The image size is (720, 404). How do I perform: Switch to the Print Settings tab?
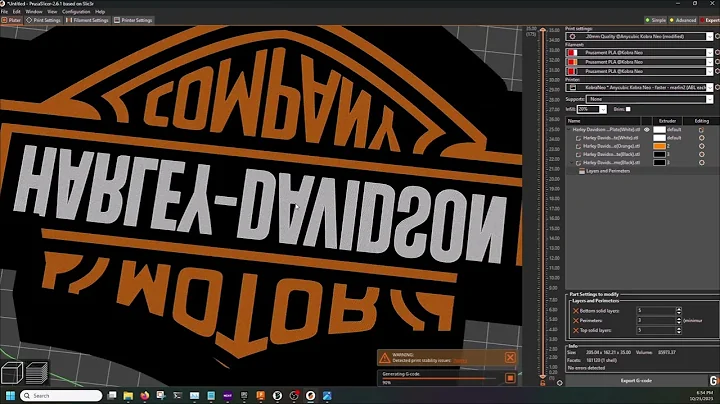pyautogui.click(x=43, y=20)
